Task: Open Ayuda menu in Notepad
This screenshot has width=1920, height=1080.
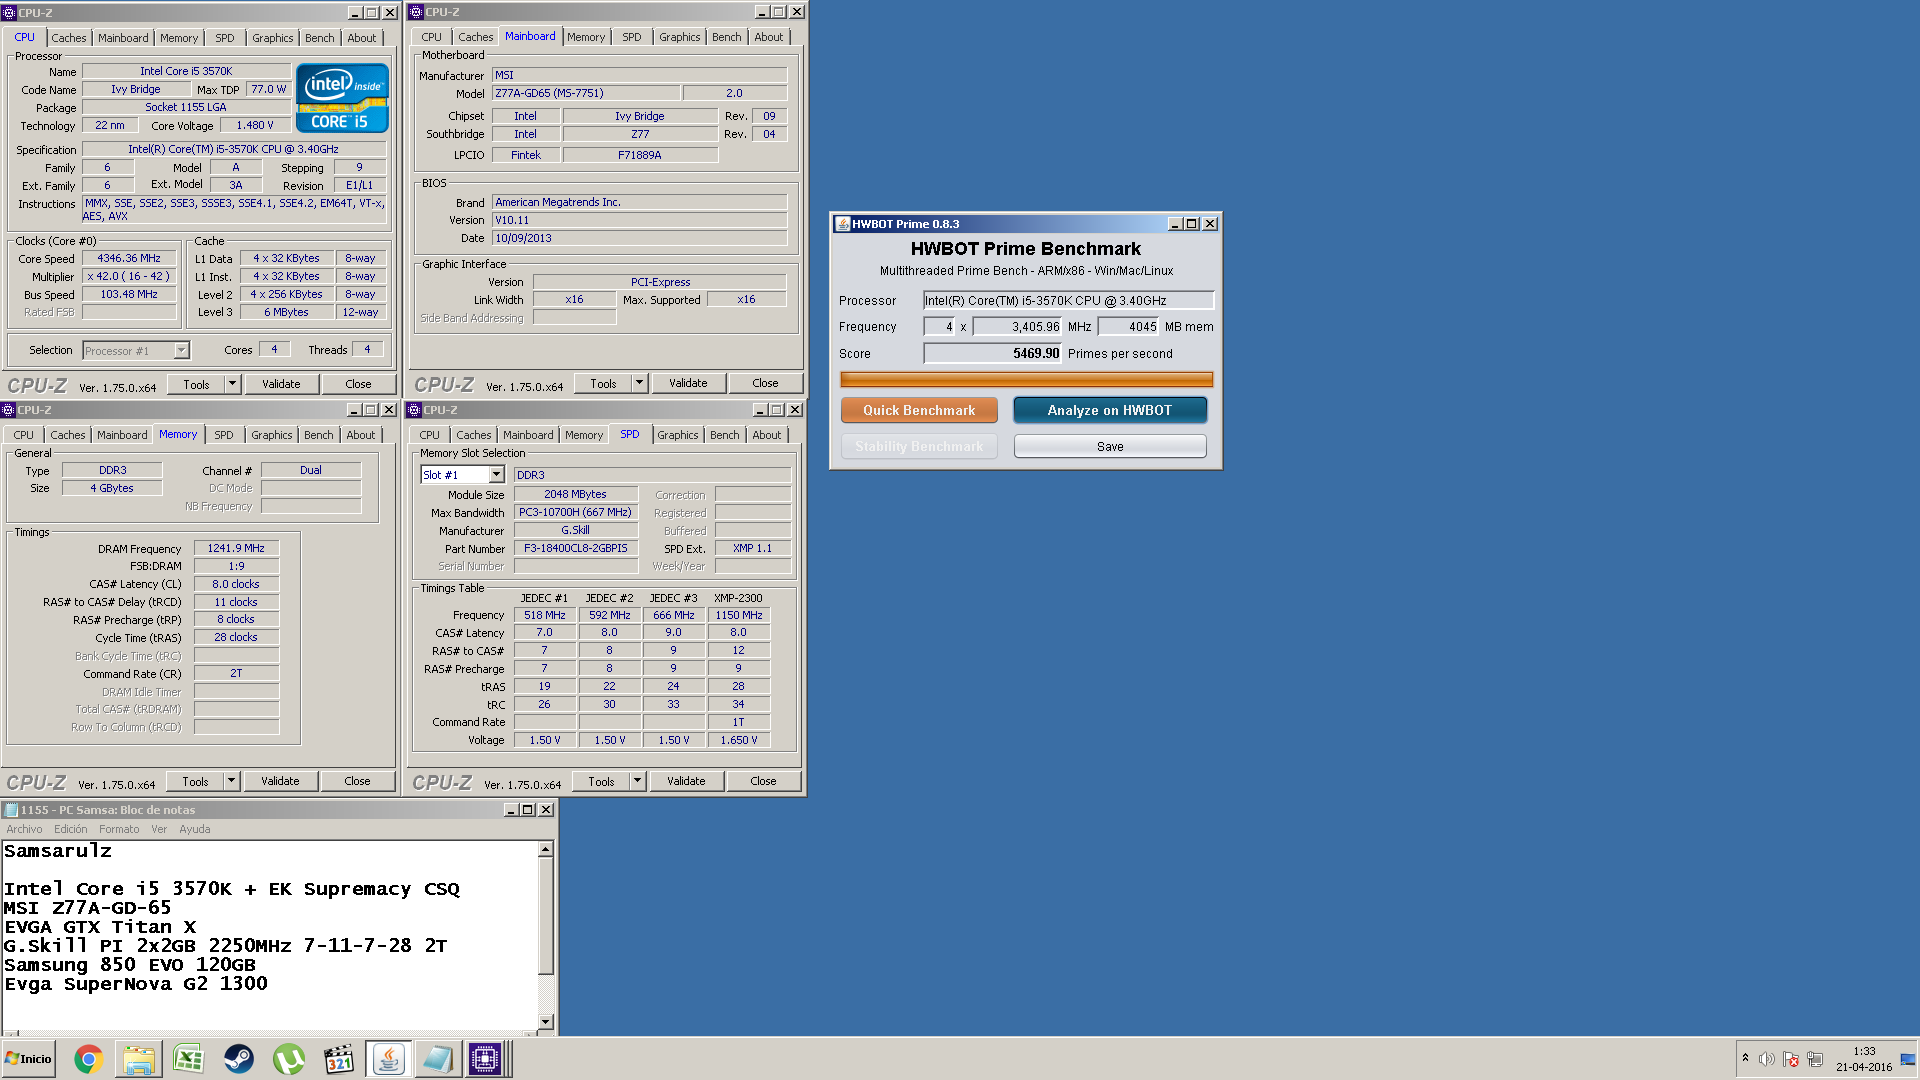Action: (x=194, y=829)
